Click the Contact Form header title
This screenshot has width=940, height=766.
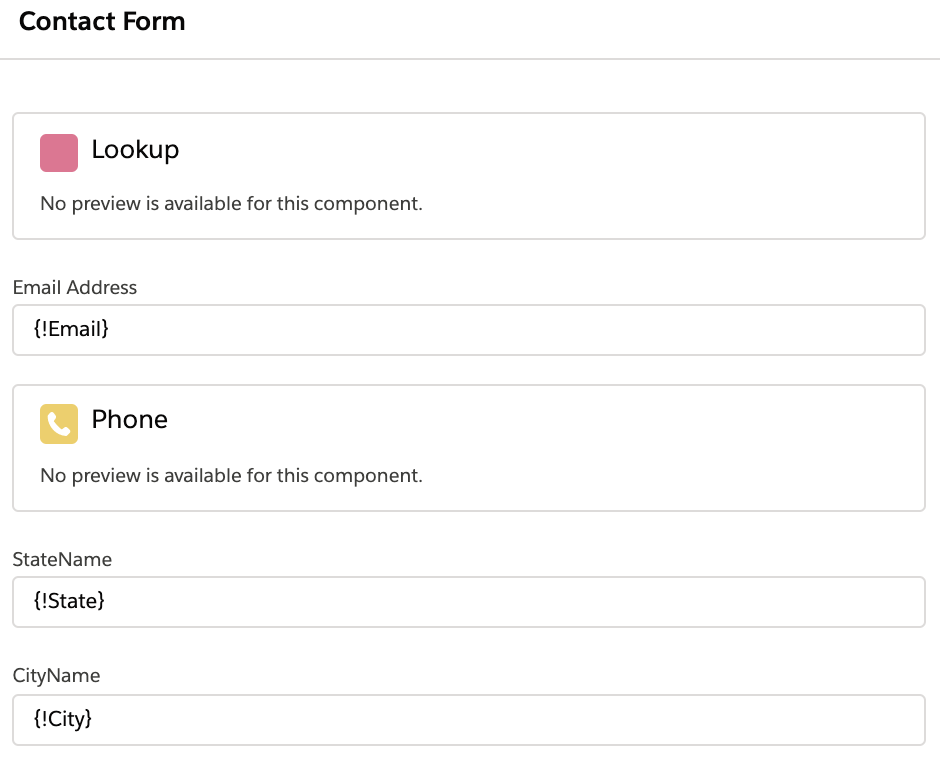tap(102, 22)
